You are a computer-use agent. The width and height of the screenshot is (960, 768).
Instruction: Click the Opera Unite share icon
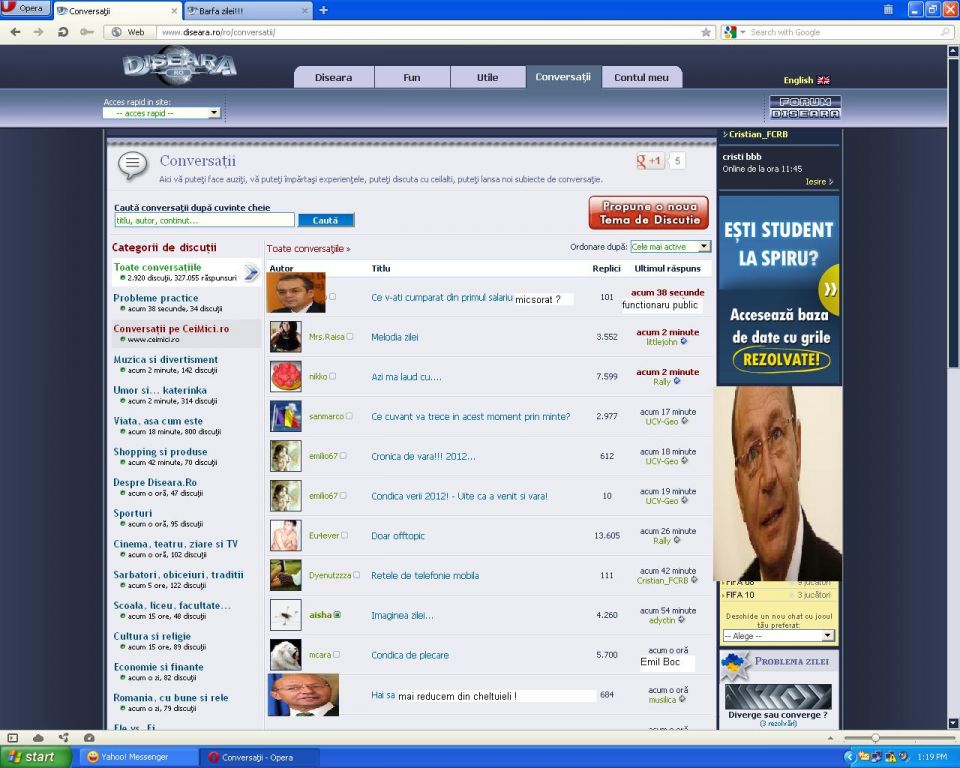64,738
